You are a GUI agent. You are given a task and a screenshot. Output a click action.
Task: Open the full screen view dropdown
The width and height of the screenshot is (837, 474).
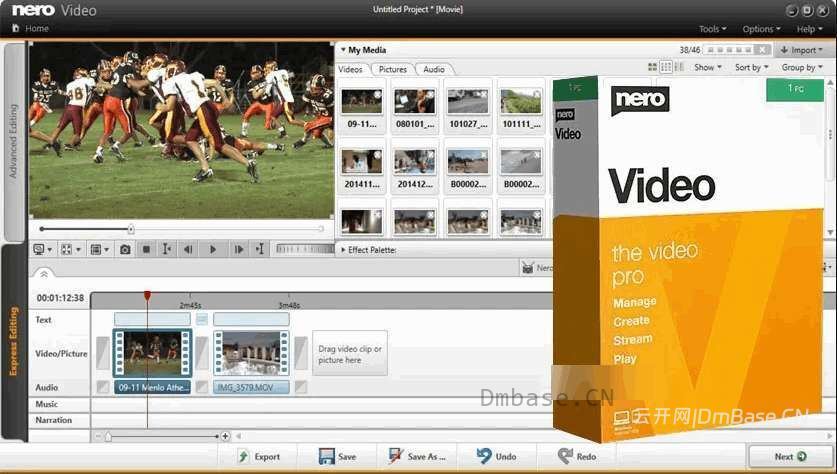point(70,249)
